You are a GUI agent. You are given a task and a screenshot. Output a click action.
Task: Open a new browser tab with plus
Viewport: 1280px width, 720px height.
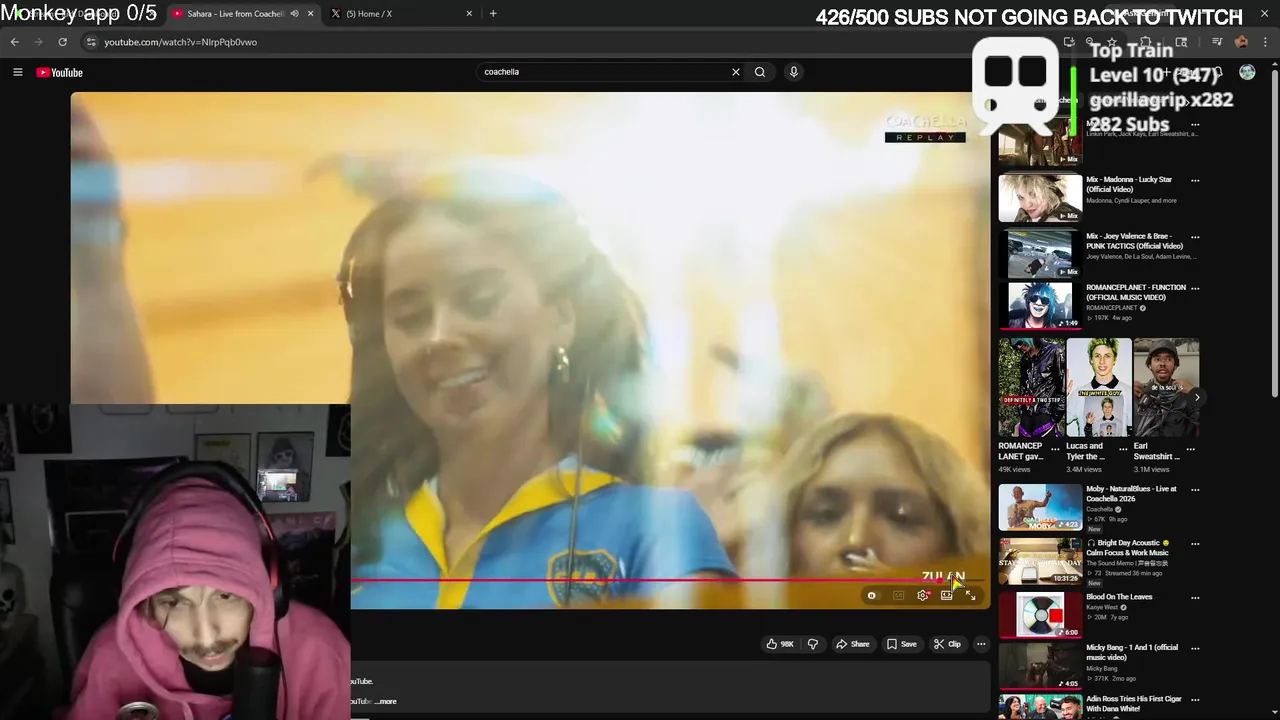(493, 13)
